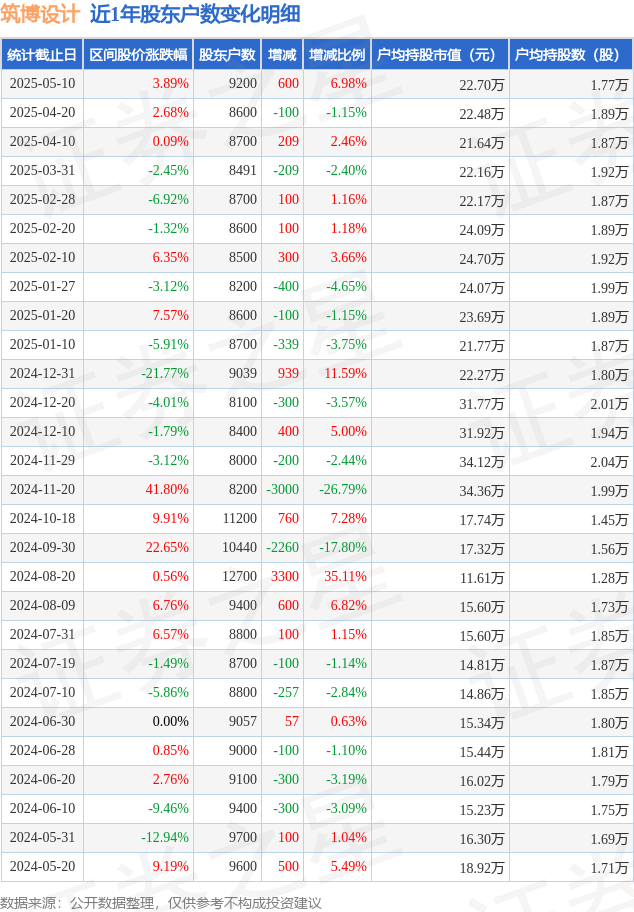Click the 股东户数 column header
The width and height of the screenshot is (634, 912).
coord(227,55)
